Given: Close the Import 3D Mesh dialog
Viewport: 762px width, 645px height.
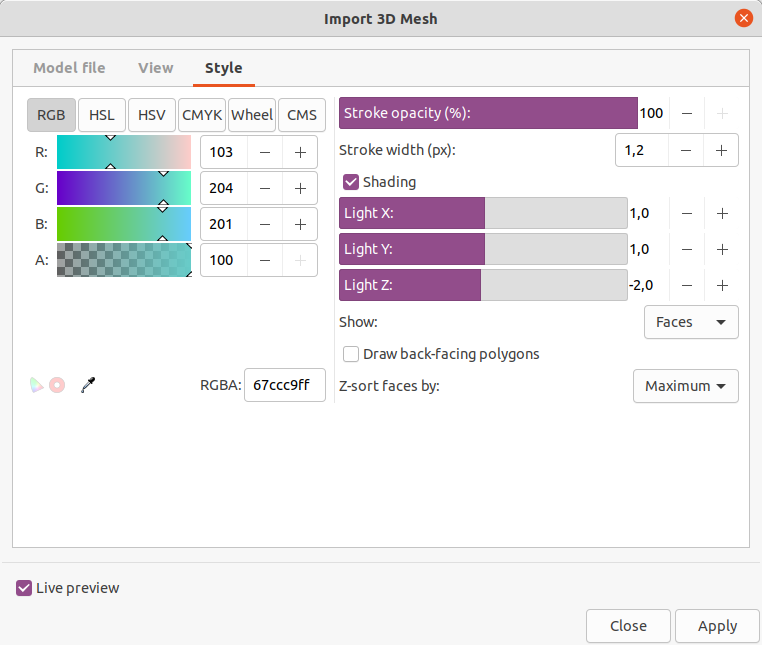Looking at the screenshot, I should point(744,18).
